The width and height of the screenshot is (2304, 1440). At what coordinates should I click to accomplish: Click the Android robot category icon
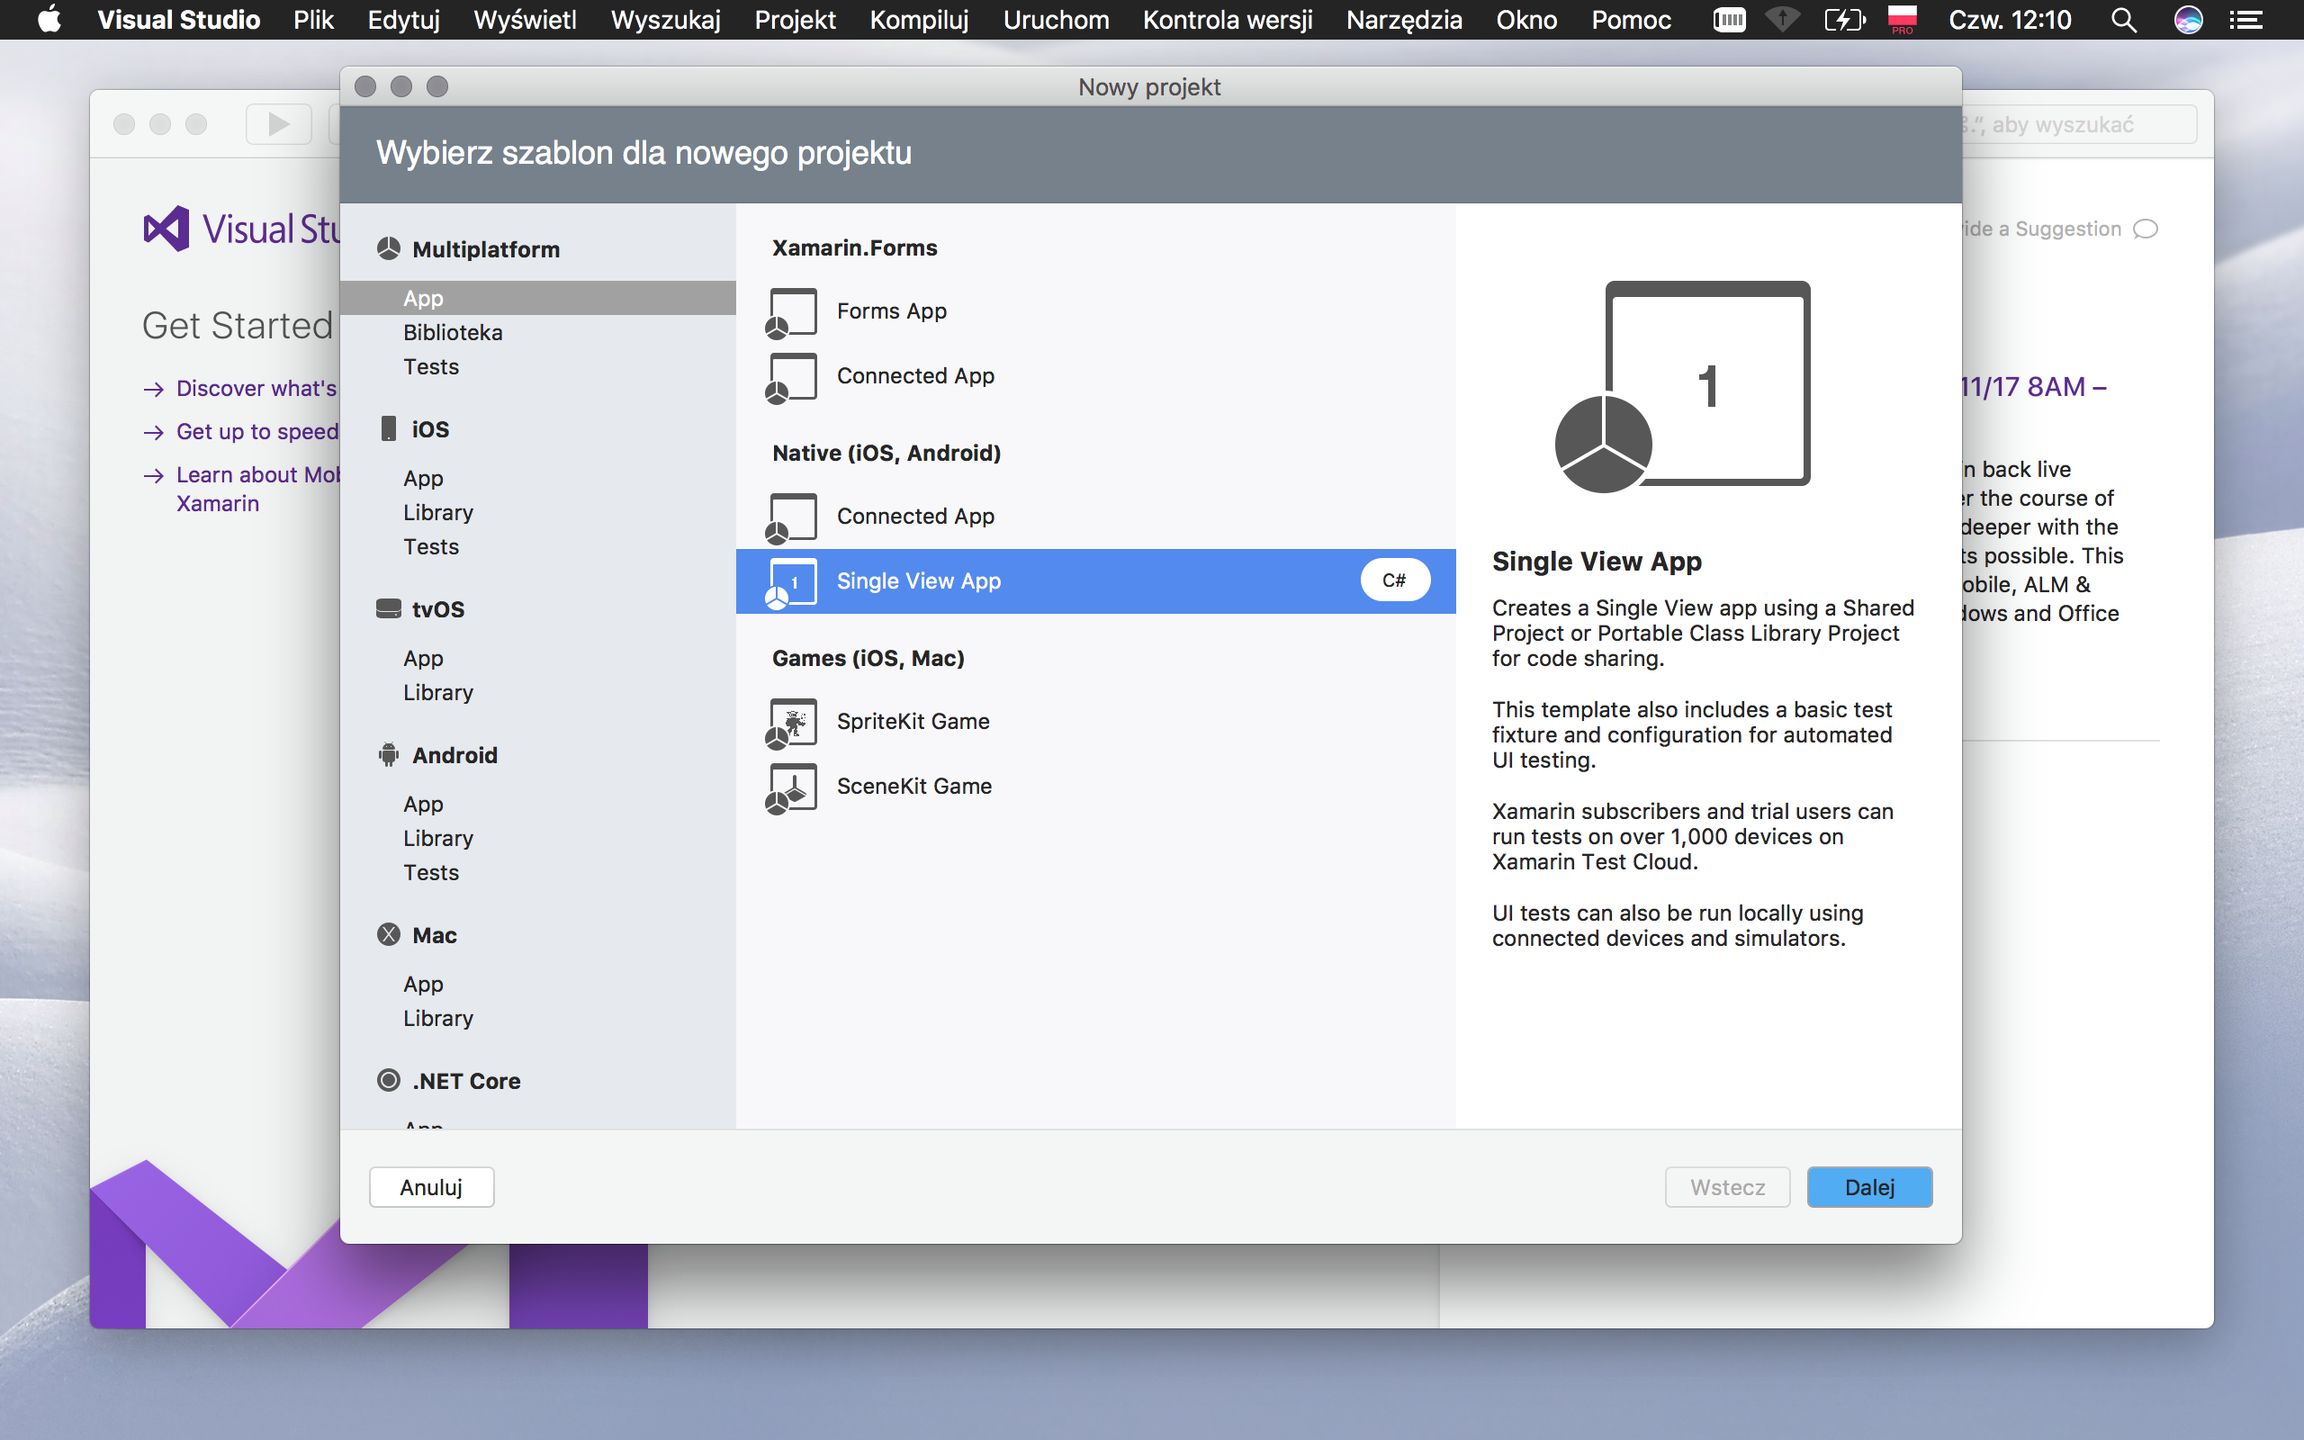(x=389, y=755)
